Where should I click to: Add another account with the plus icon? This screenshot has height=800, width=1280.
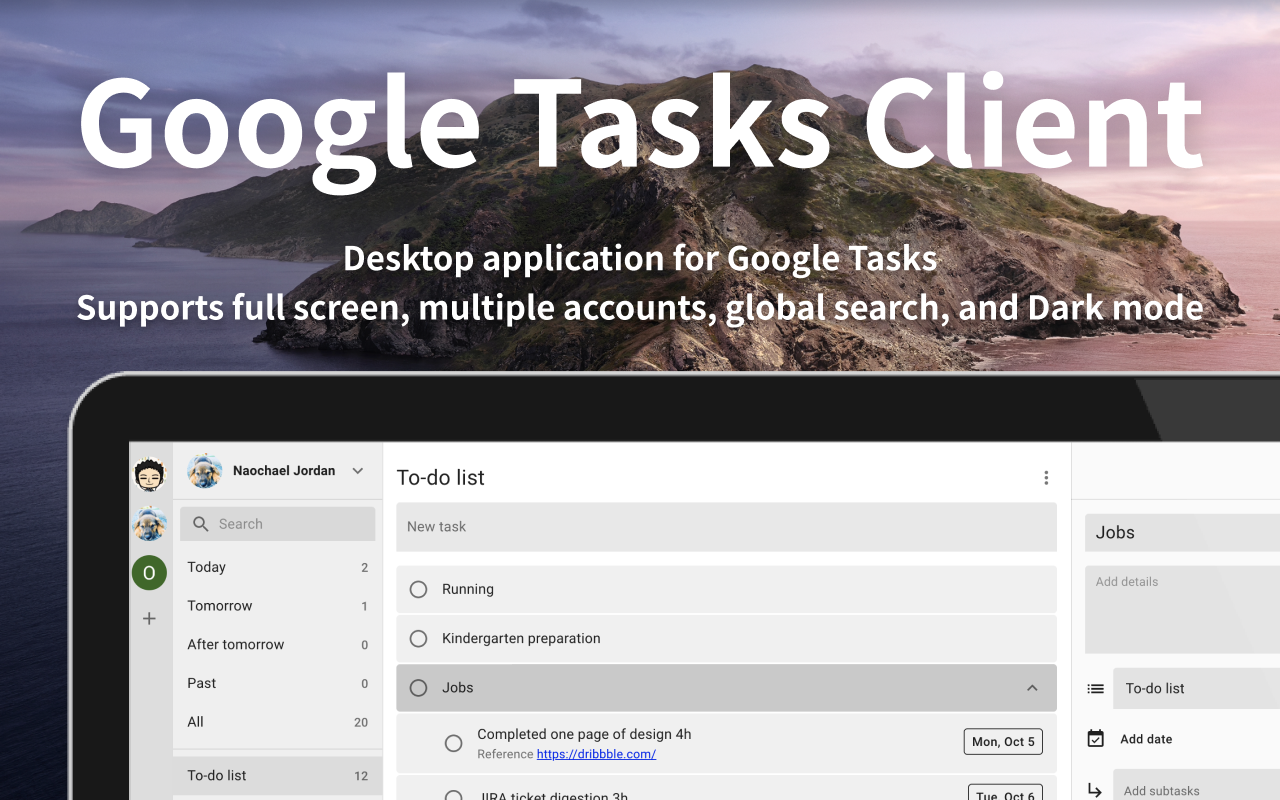[149, 619]
